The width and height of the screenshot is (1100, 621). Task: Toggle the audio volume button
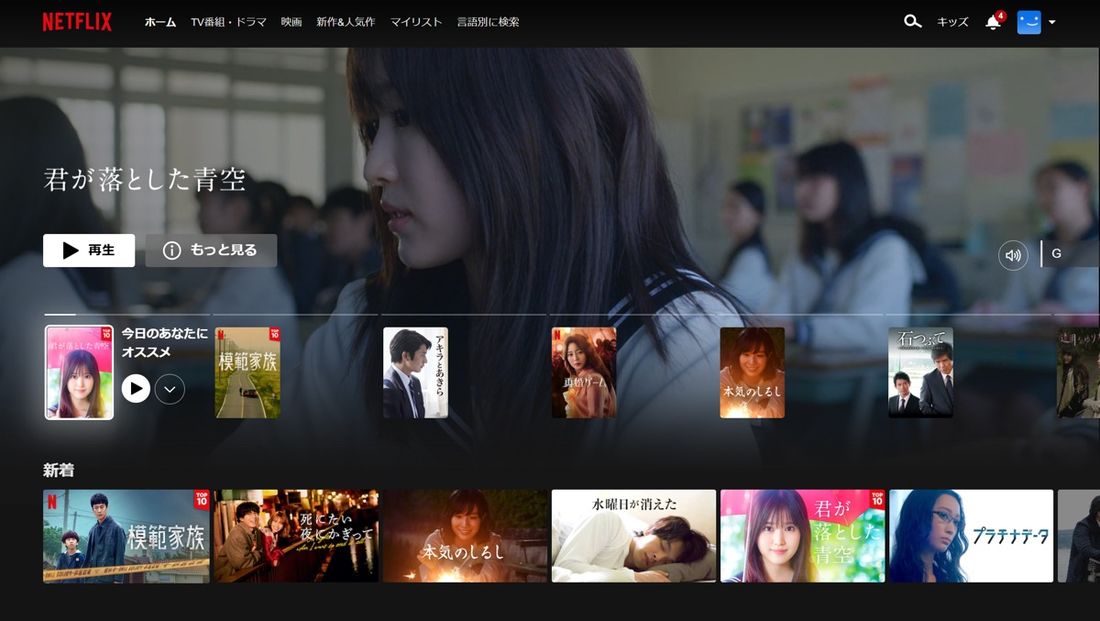[x=1013, y=255]
